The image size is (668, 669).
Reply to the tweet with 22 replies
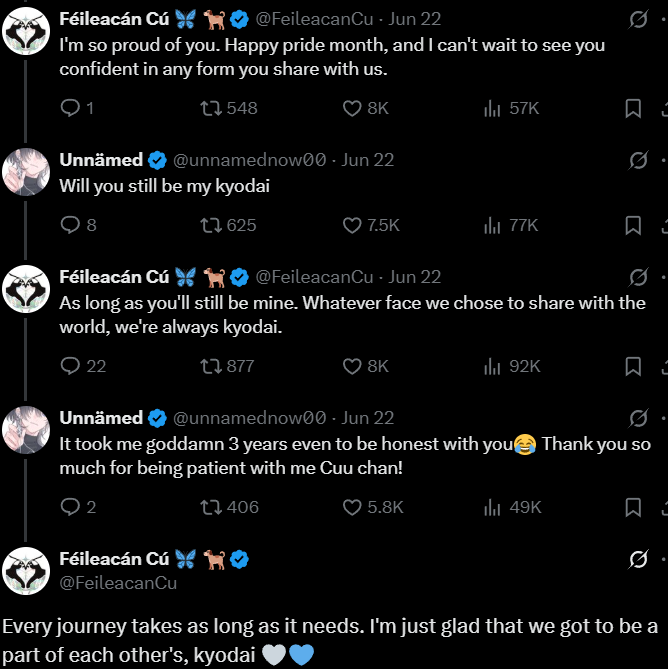(x=70, y=367)
